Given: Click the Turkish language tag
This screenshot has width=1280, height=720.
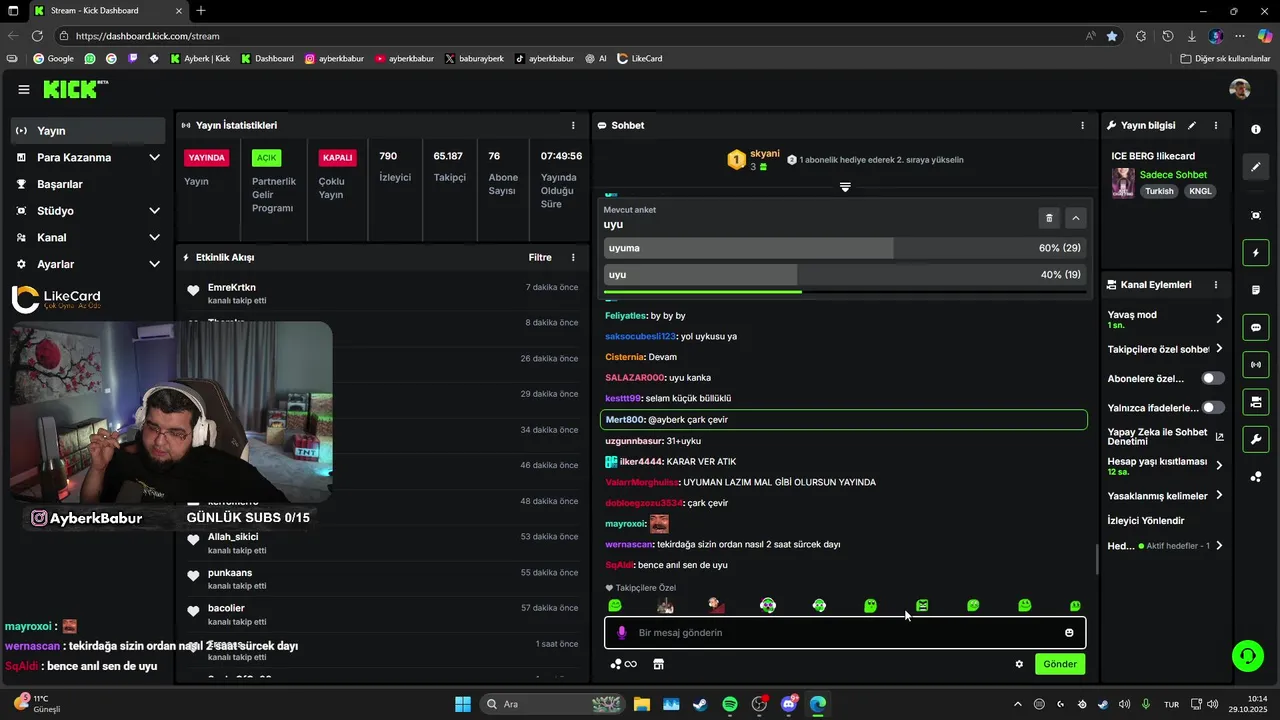Looking at the screenshot, I should (x=1160, y=191).
